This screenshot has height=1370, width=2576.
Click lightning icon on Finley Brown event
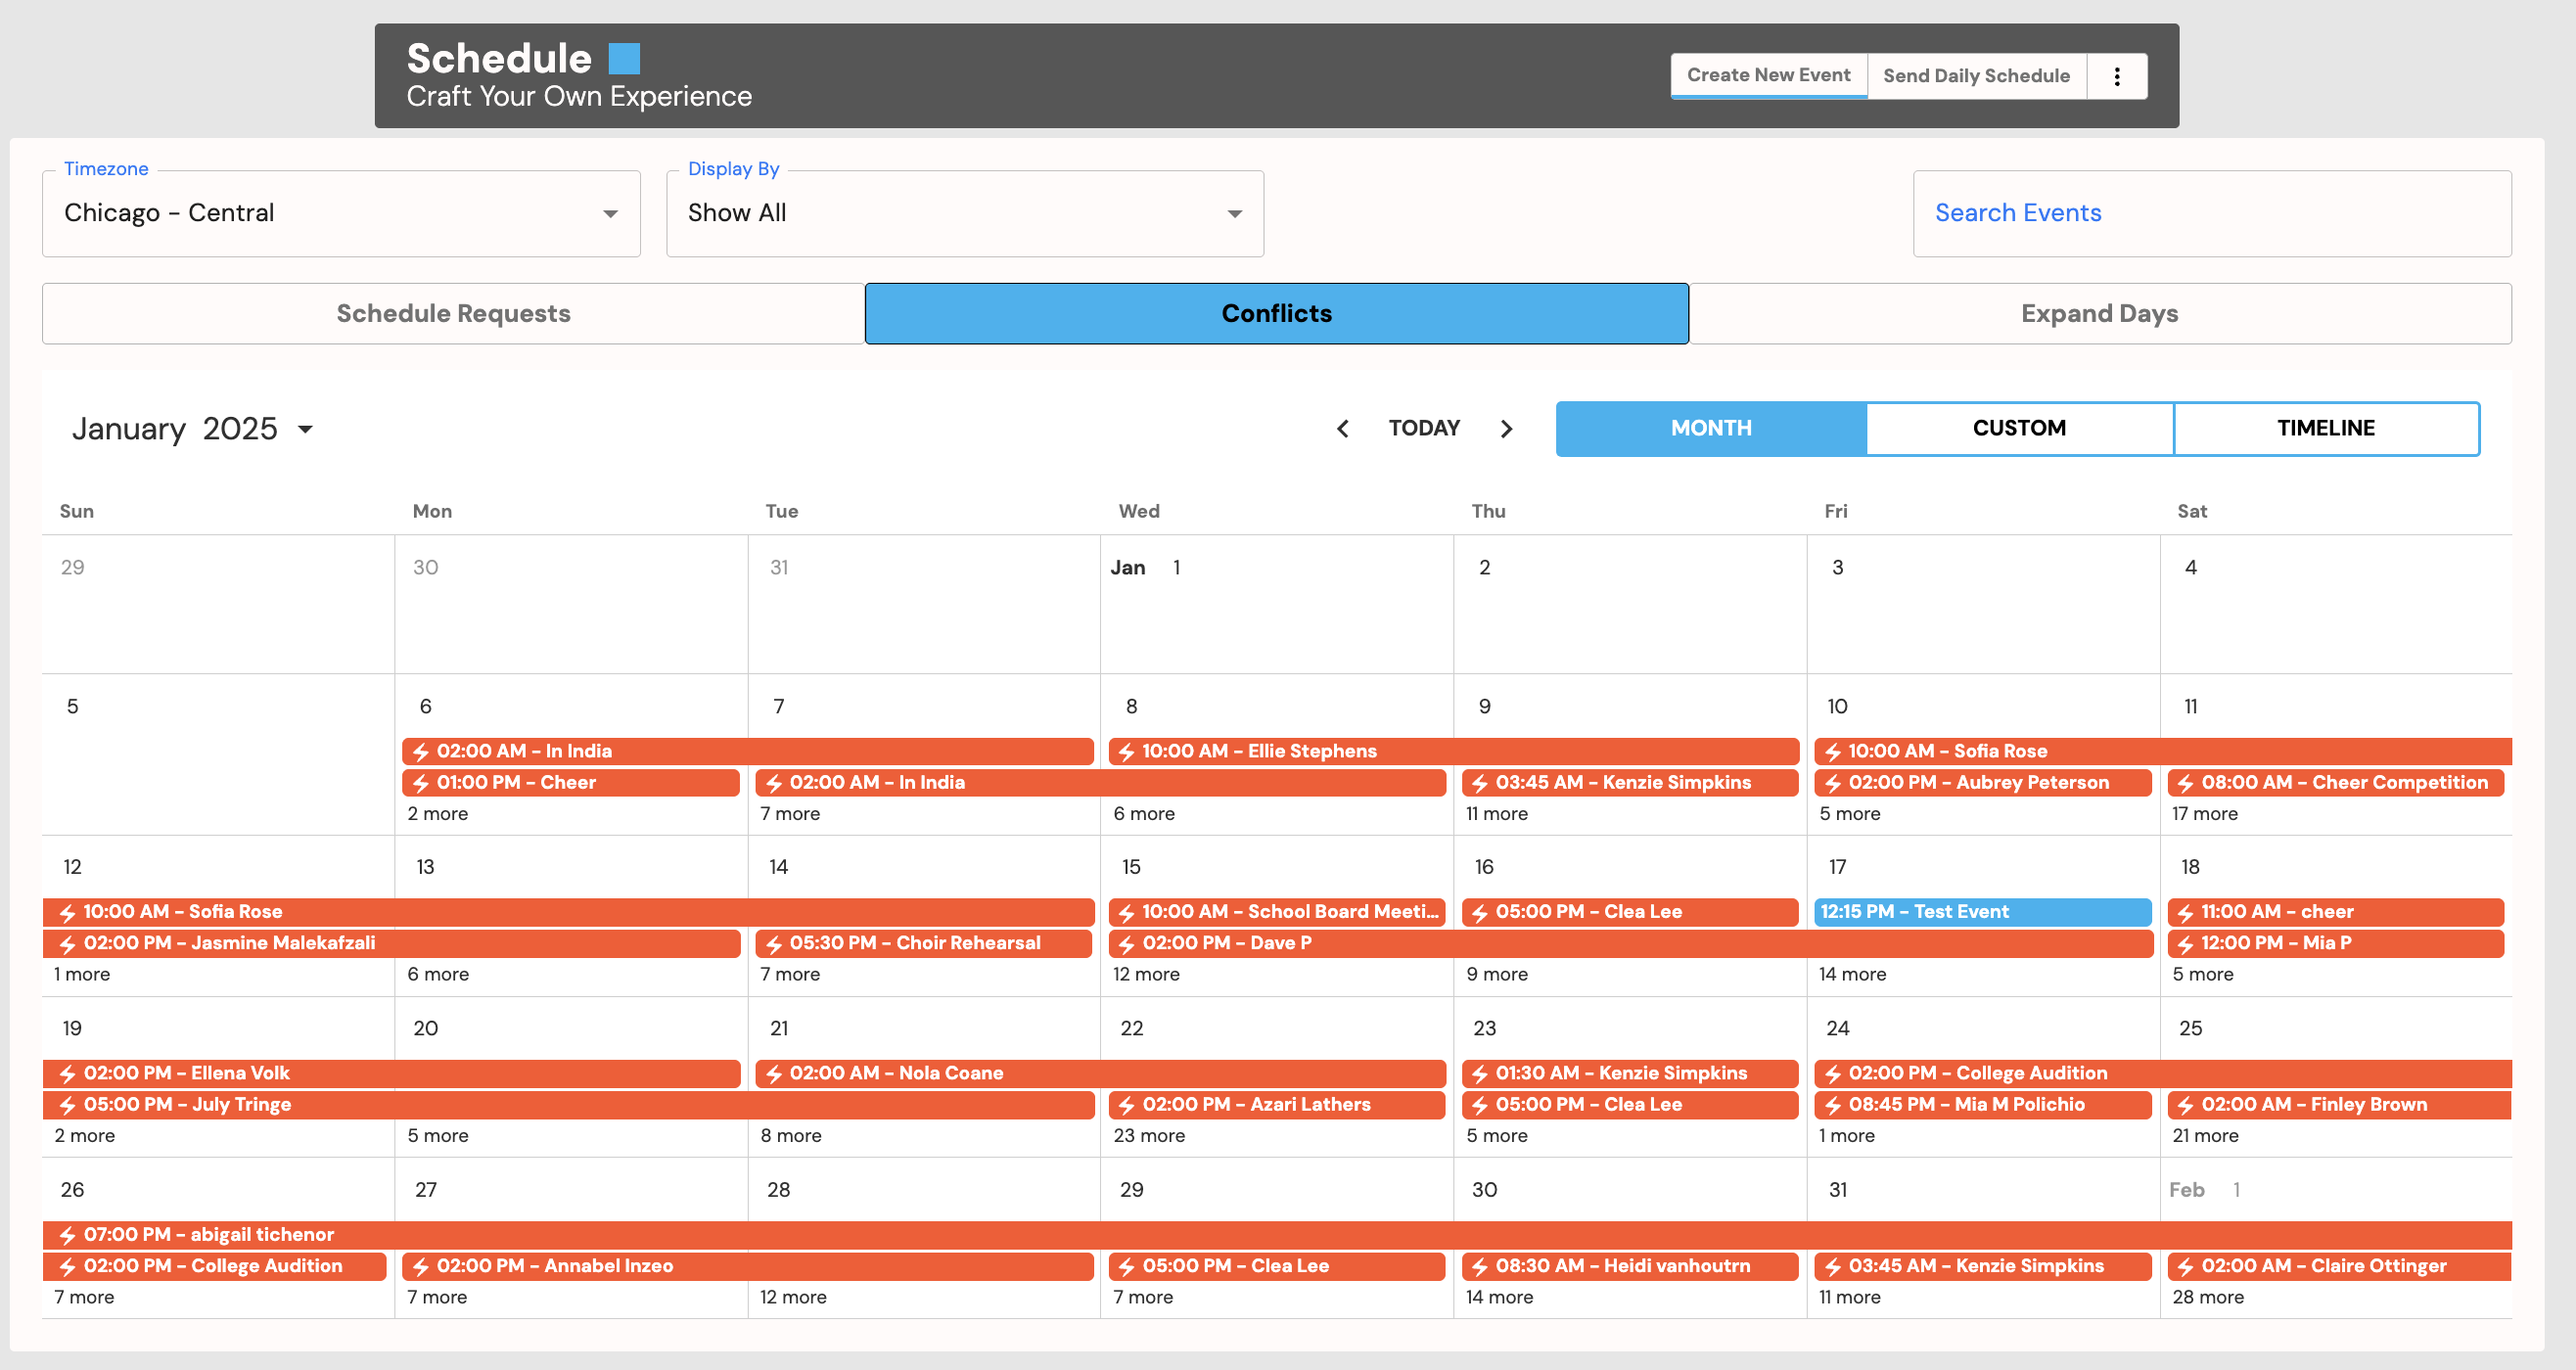[x=2185, y=1105]
